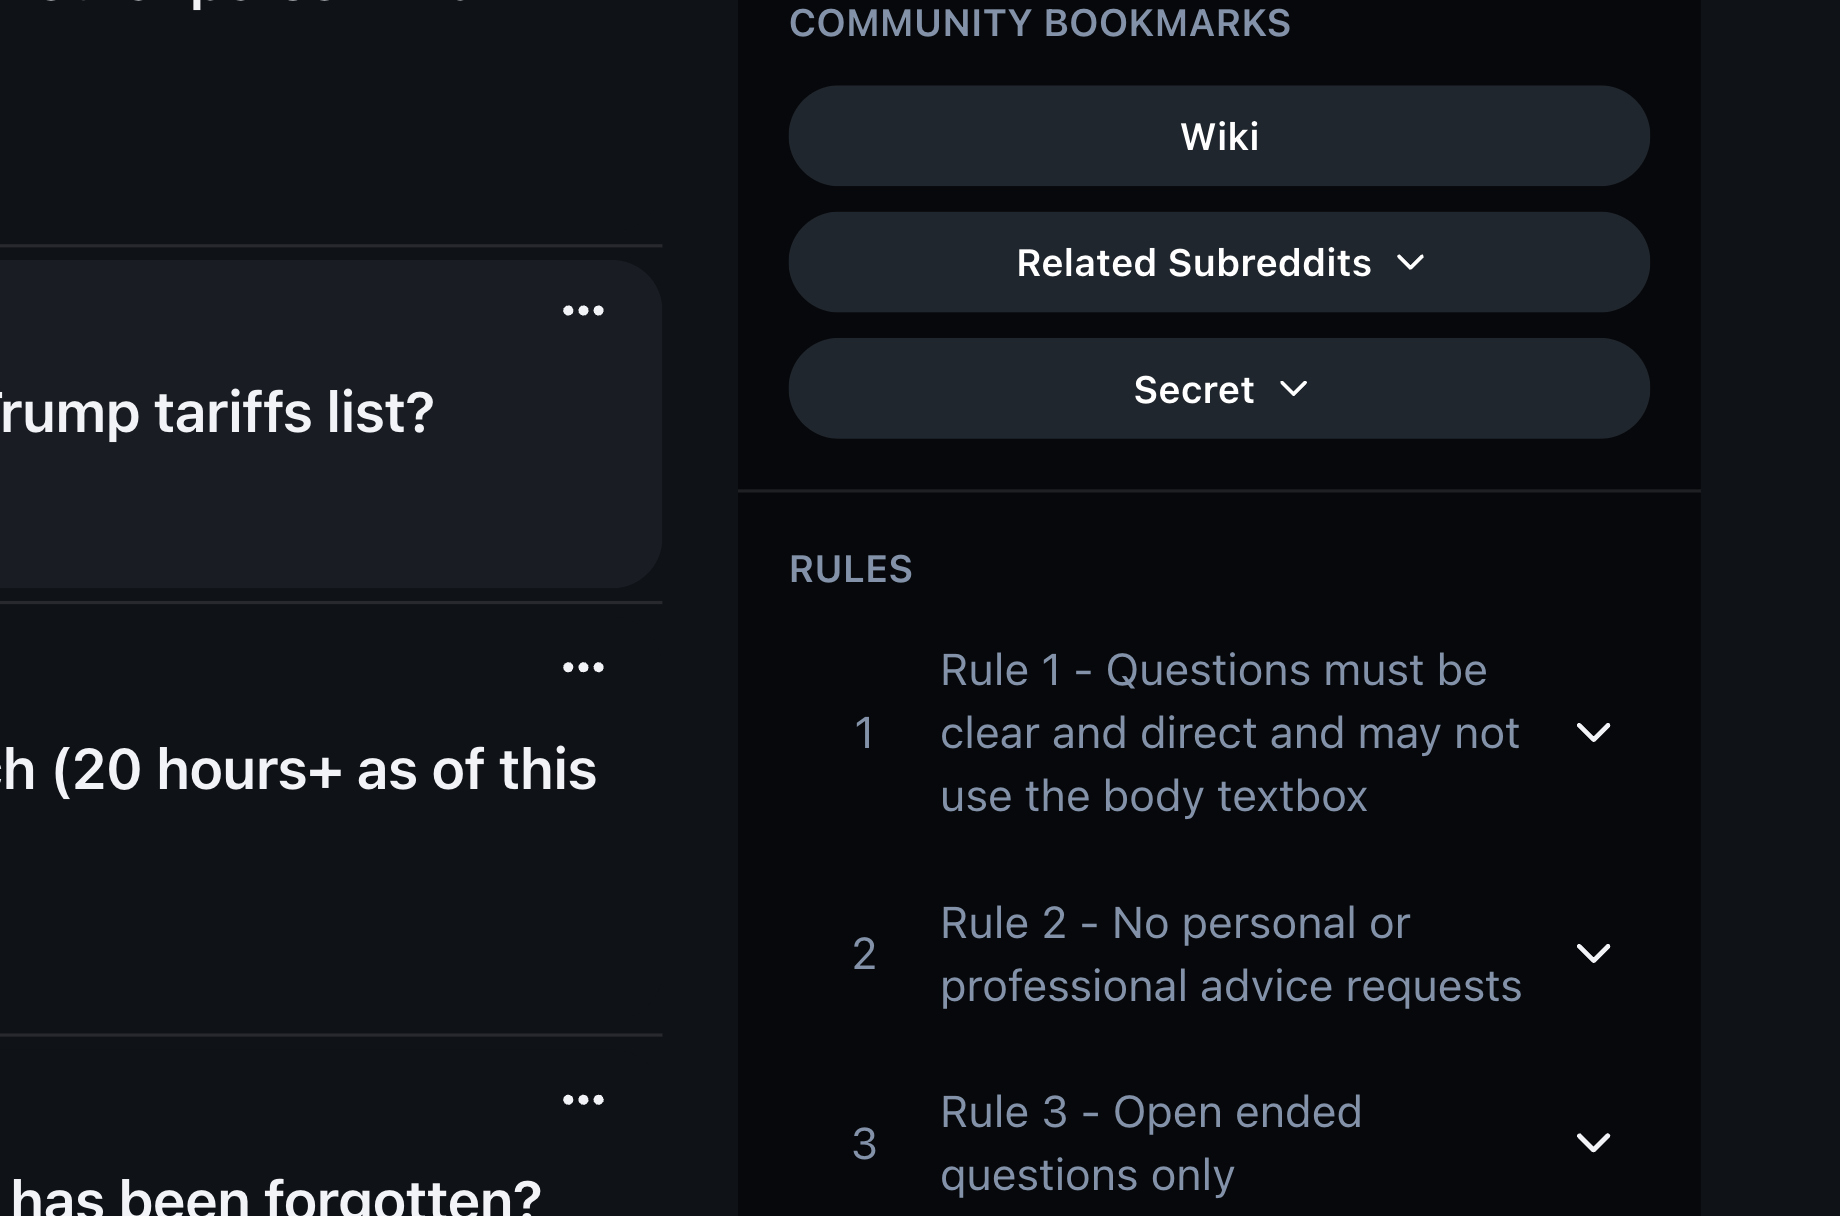Open the post titled "20 hours+ as of this"
The width and height of the screenshot is (1840, 1216).
[x=298, y=769]
